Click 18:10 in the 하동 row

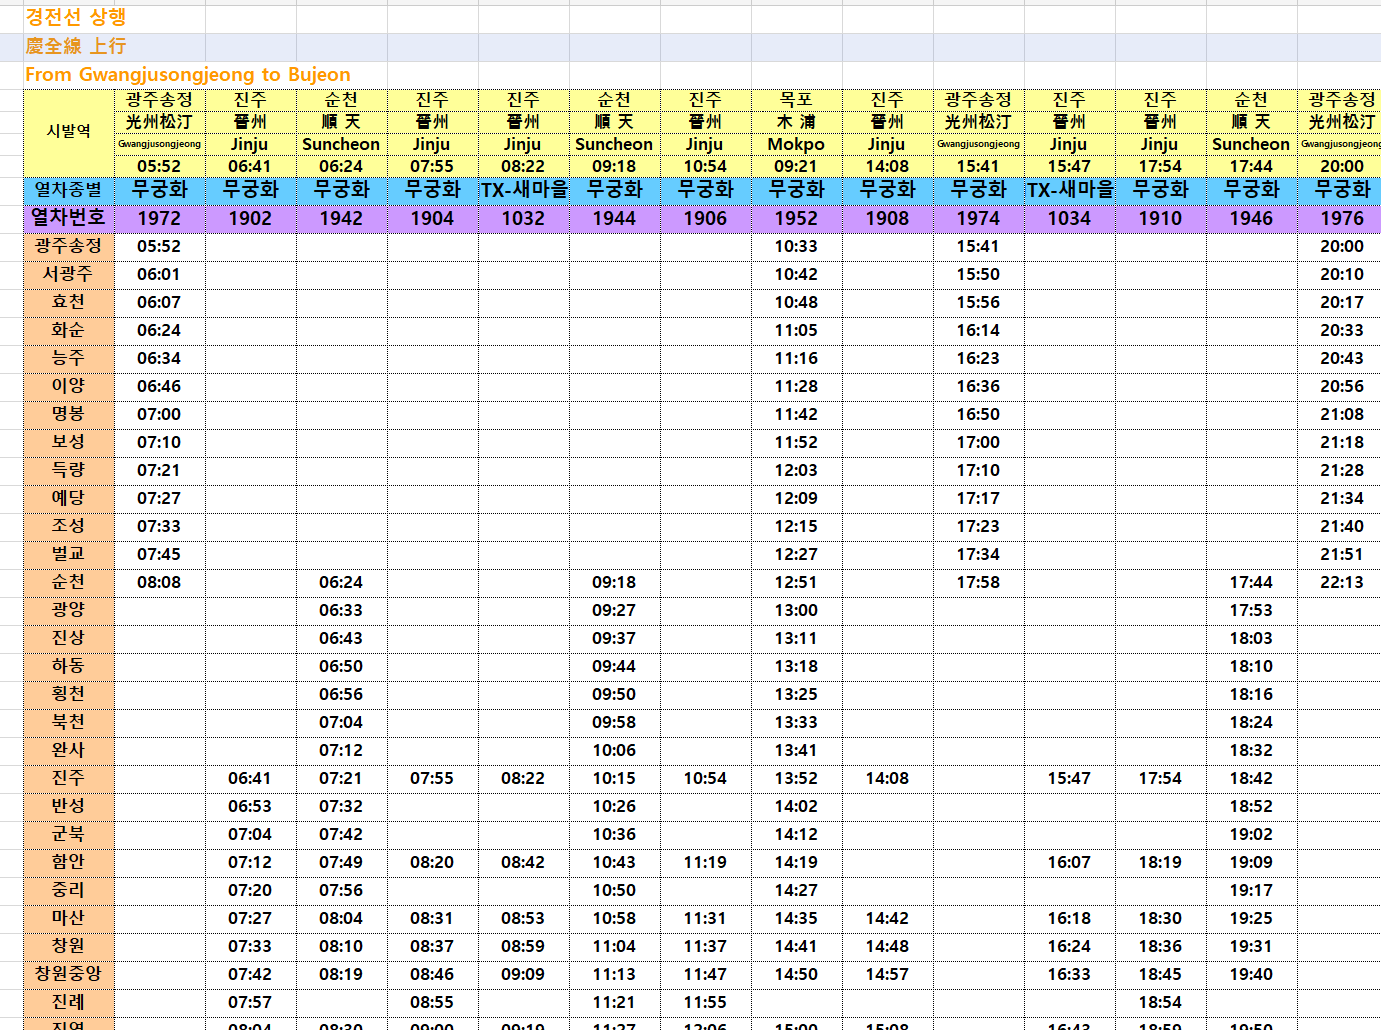1251,666
